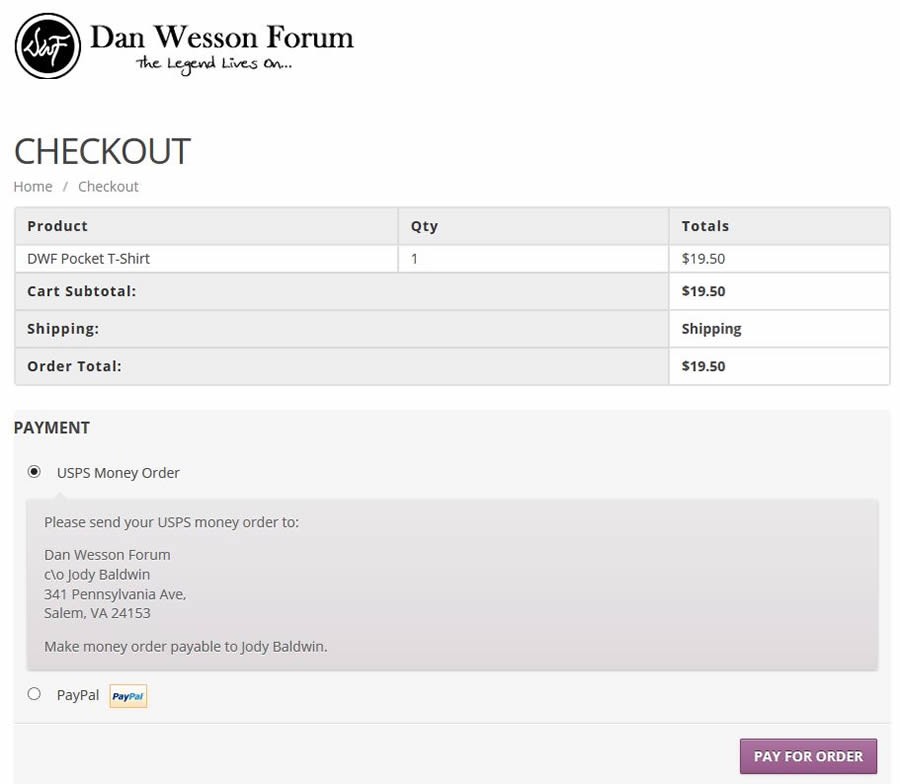
Task: Click the Cart Subtotal row label
Action: 82,292
